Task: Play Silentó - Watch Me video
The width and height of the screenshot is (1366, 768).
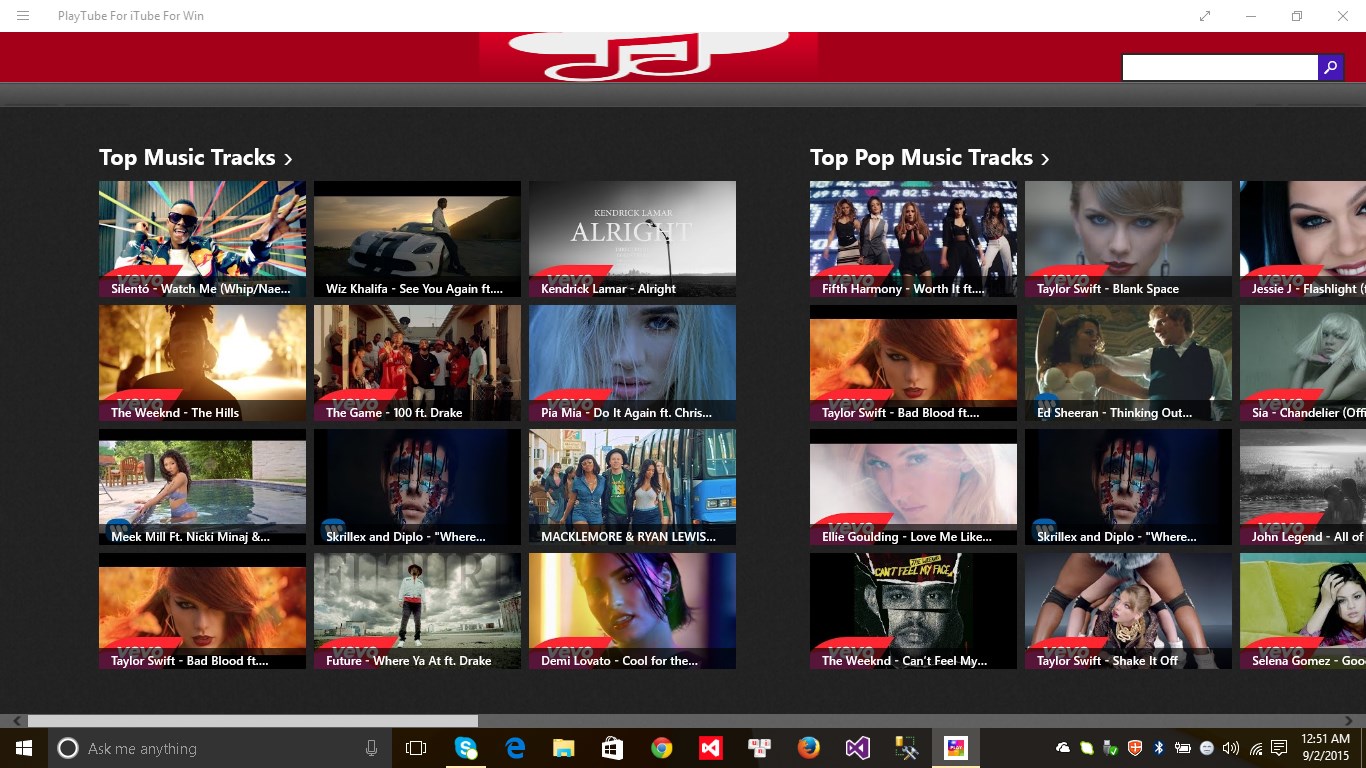Action: pos(202,239)
